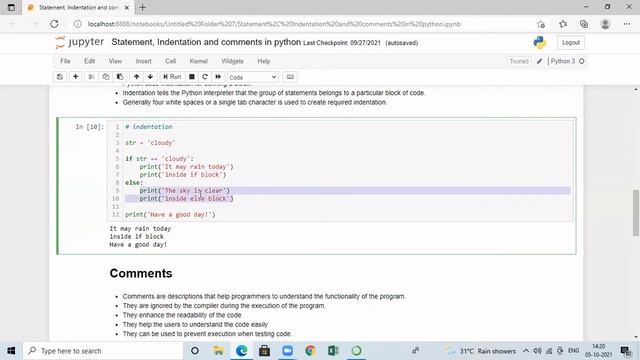Open File Explorer from taskbar
The height and width of the screenshot is (360, 640).
(x=218, y=351)
